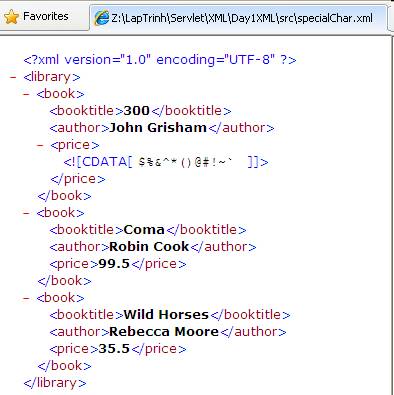Click the opening library tag
Image resolution: width=394 pixels, height=395 pixels.
coord(52,77)
